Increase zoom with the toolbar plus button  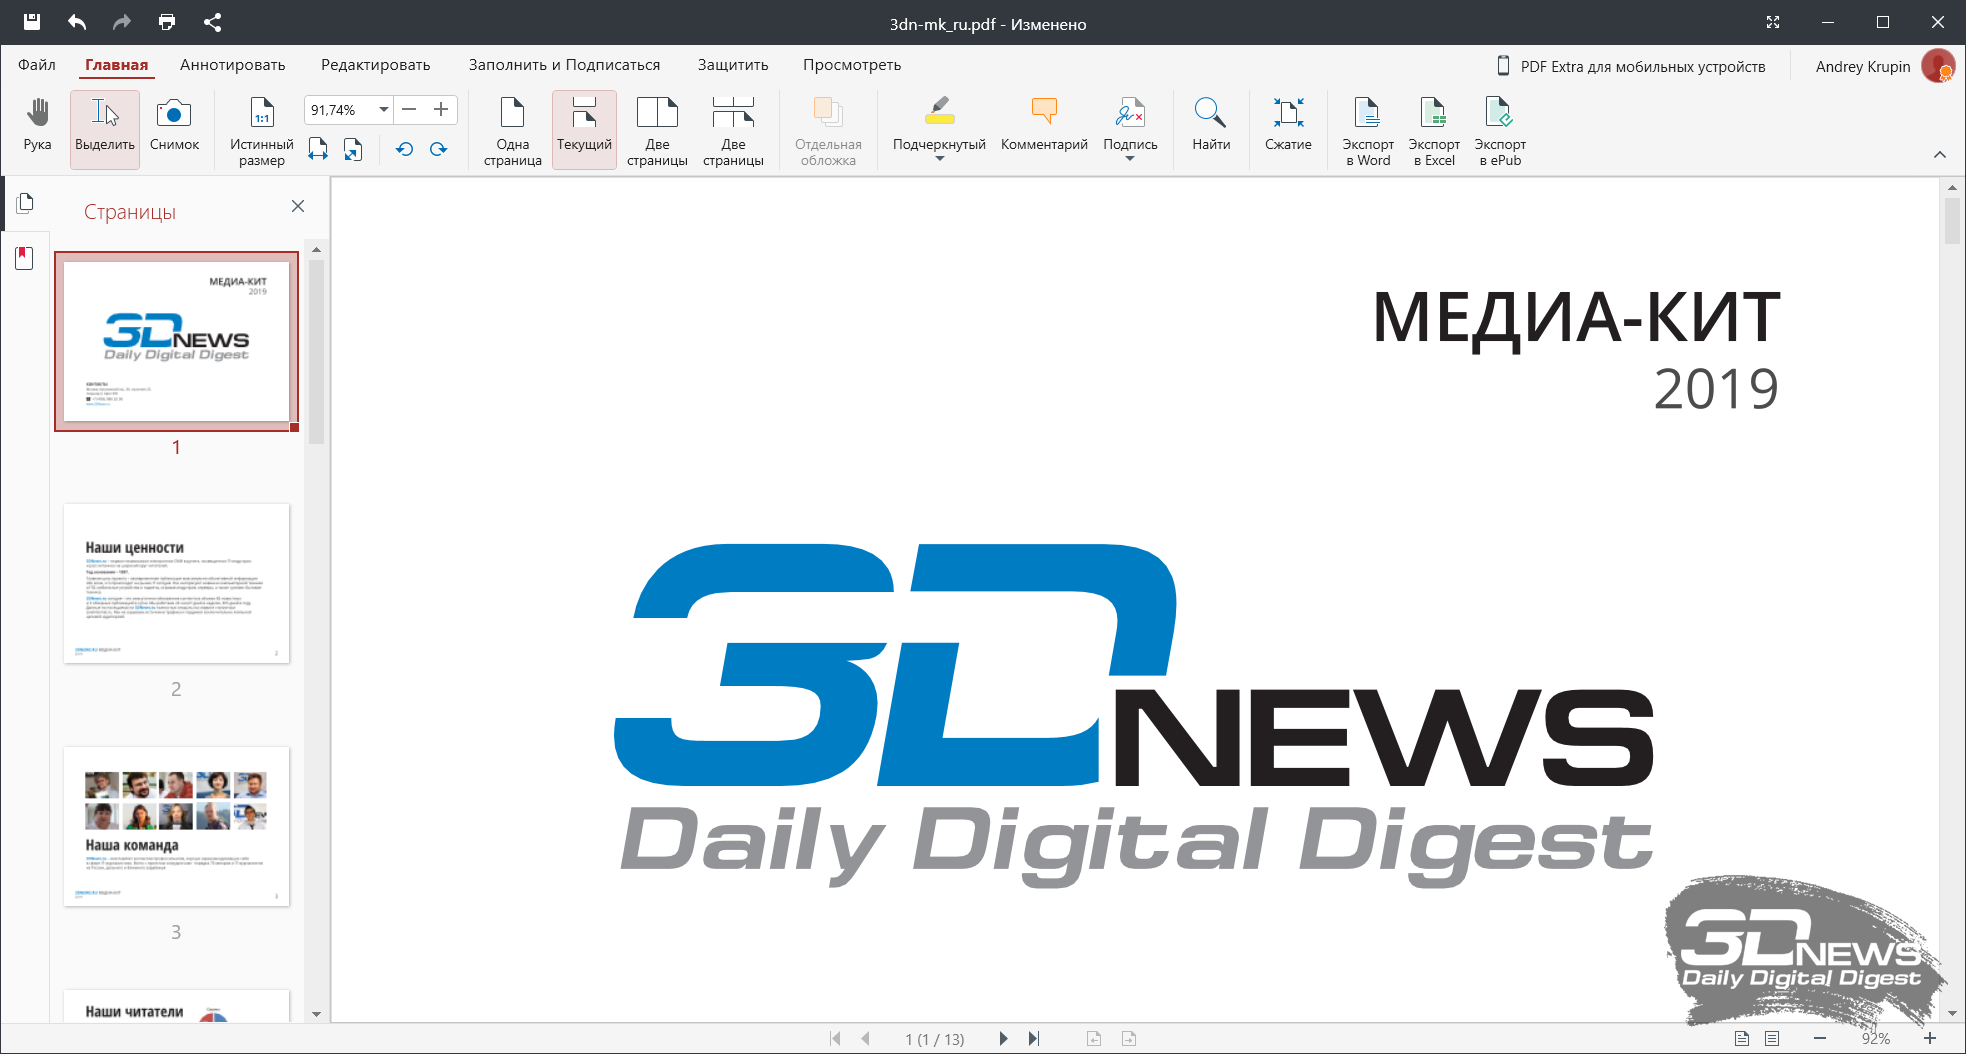441,110
